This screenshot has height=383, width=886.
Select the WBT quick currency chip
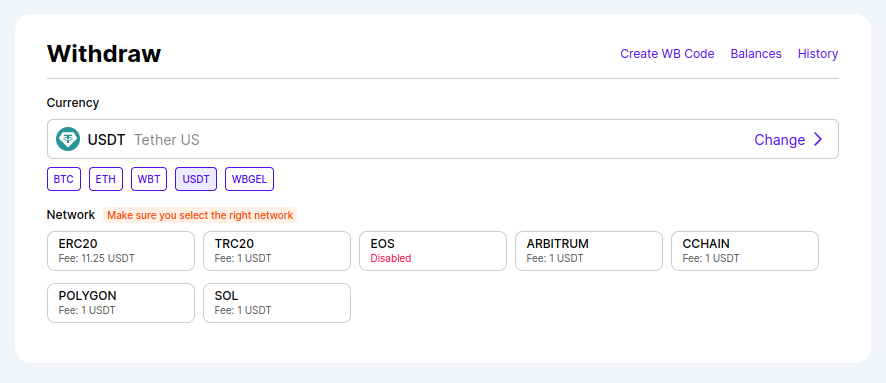(149, 179)
